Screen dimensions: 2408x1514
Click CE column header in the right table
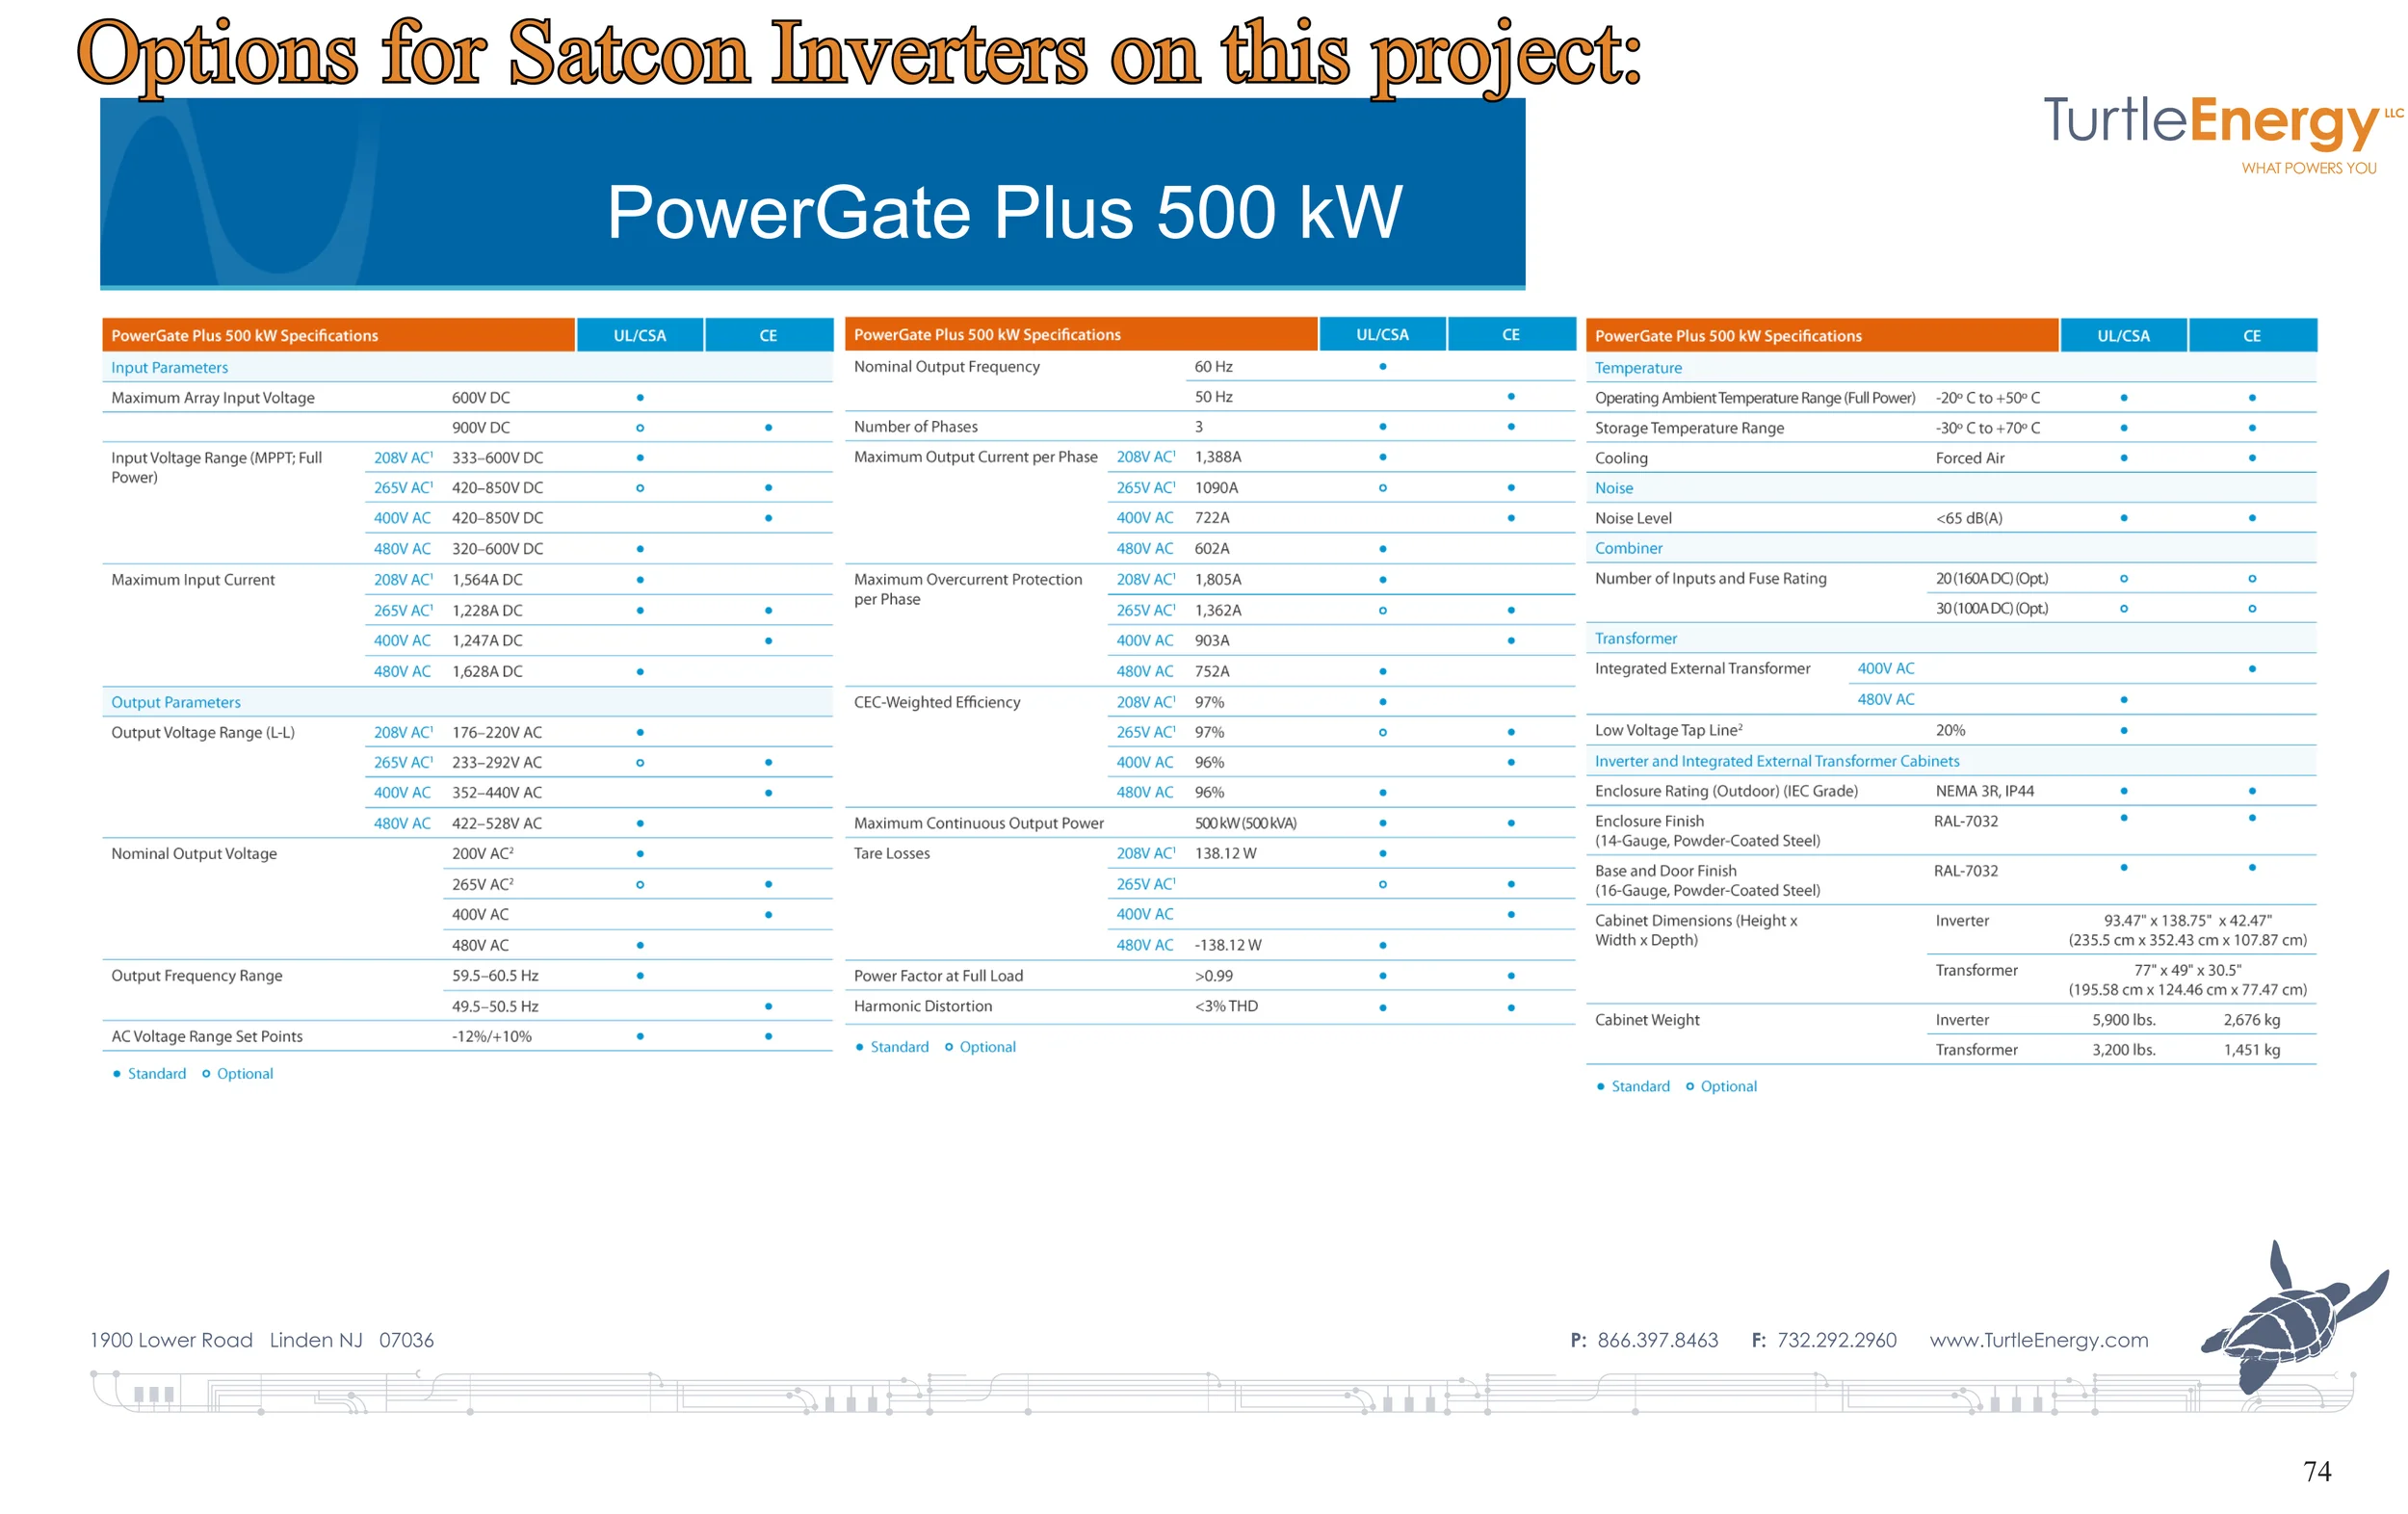pyautogui.click(x=2251, y=335)
